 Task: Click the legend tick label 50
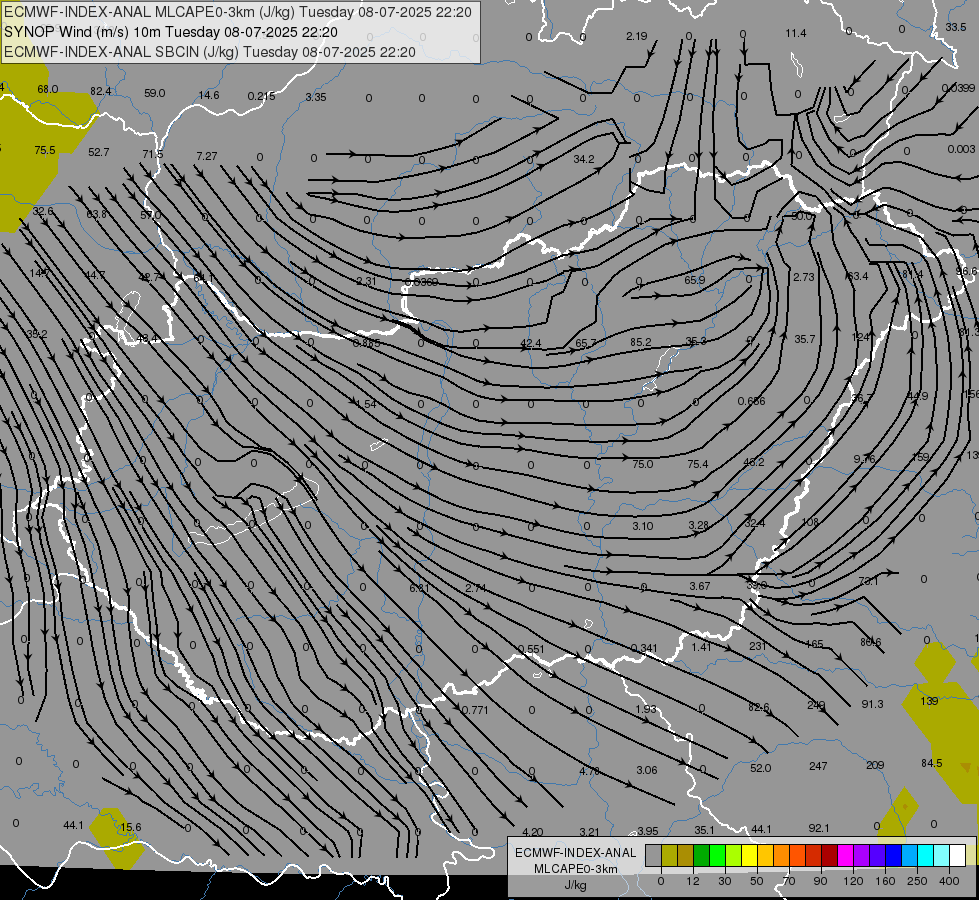pos(756,881)
